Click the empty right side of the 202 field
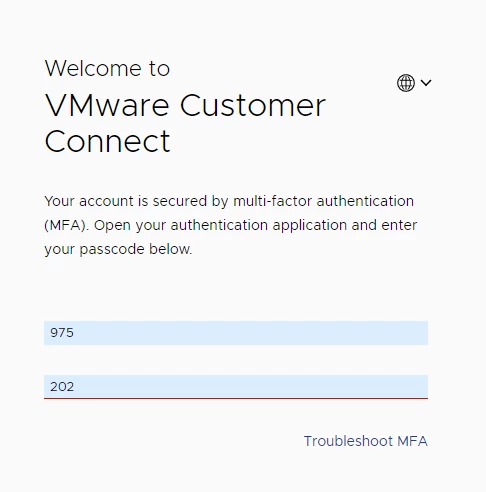486x492 pixels. tap(333, 386)
